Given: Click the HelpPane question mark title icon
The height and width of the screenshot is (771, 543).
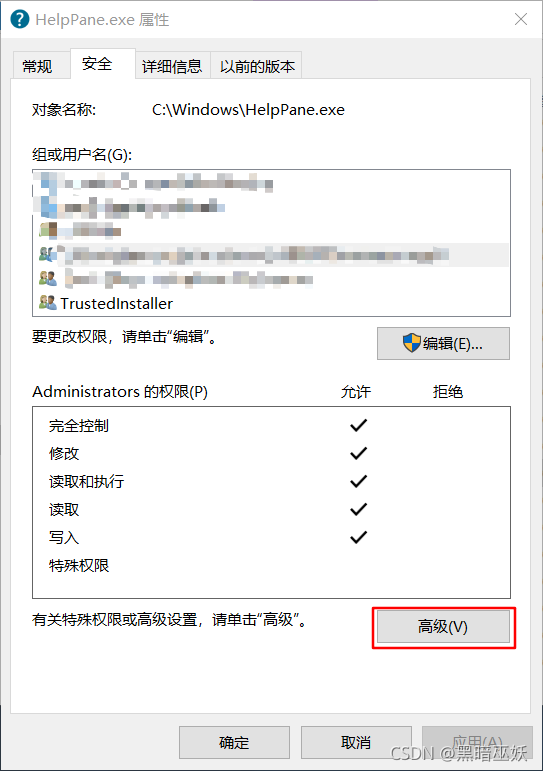Looking at the screenshot, I should point(20,19).
